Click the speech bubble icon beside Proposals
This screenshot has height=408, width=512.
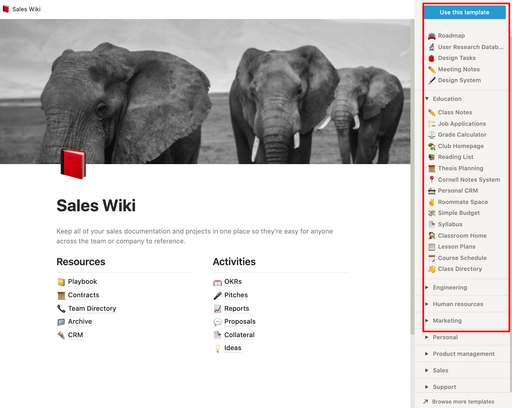[217, 322]
